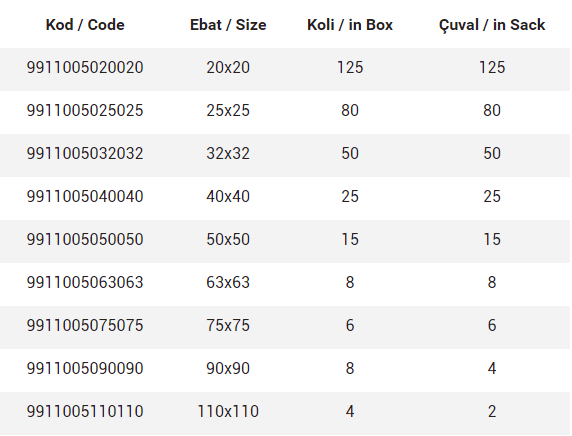Click the Ebat / Size column header
This screenshot has height=436, width=572.
(x=228, y=25)
